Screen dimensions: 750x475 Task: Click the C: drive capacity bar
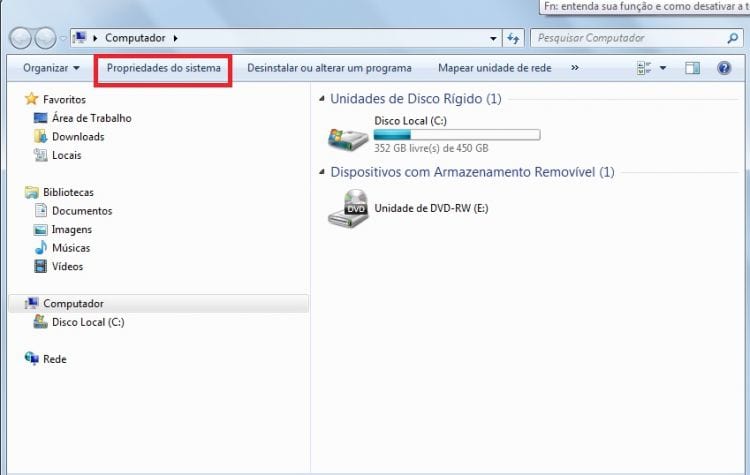pyautogui.click(x=457, y=135)
